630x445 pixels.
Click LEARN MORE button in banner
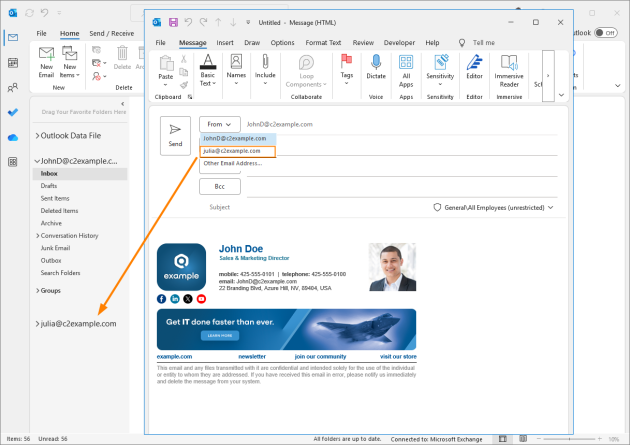pos(220,335)
